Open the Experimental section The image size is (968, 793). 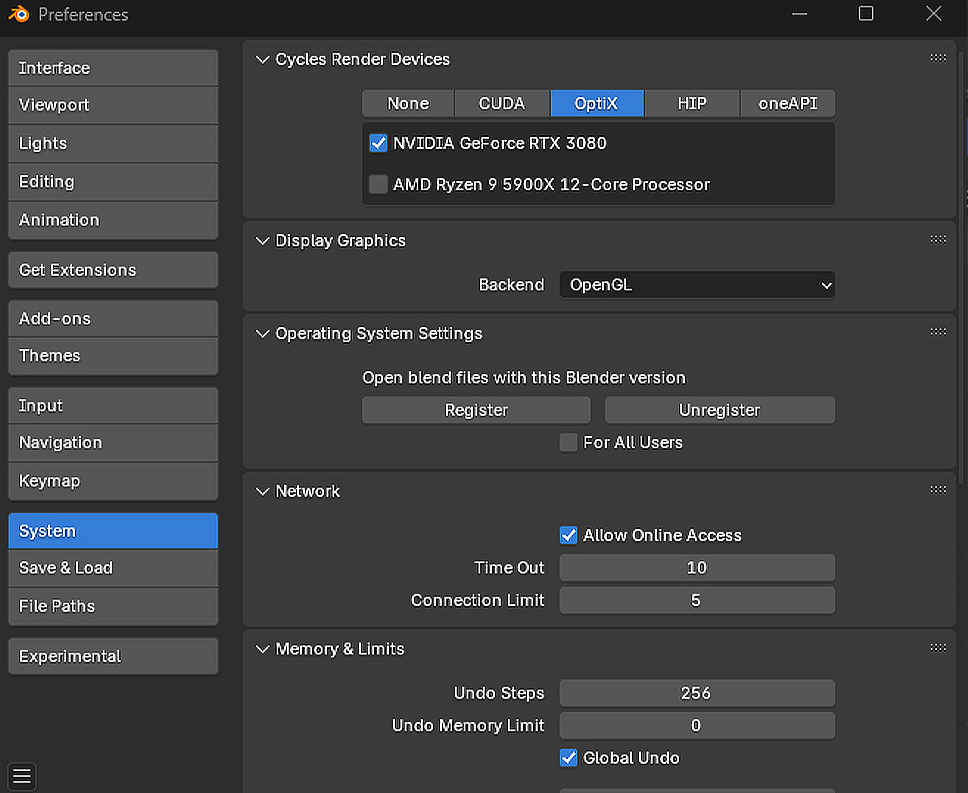tap(113, 656)
